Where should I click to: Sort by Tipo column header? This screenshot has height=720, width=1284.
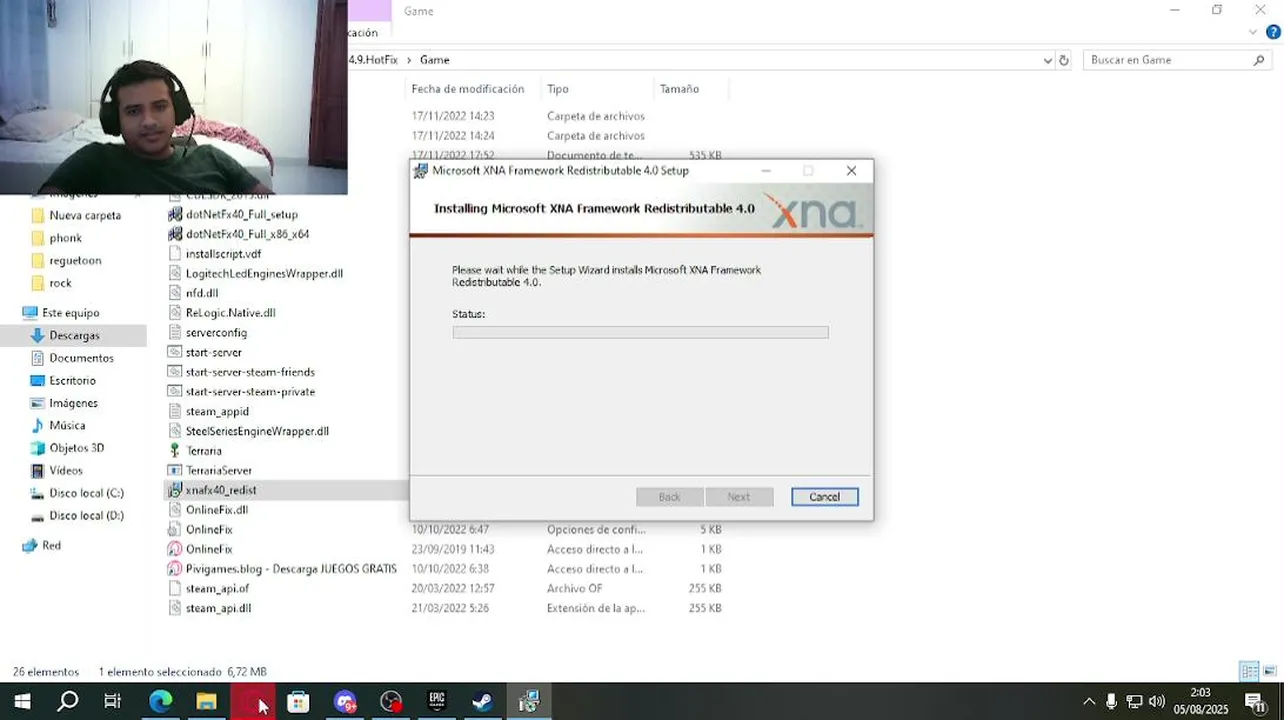[x=558, y=89]
